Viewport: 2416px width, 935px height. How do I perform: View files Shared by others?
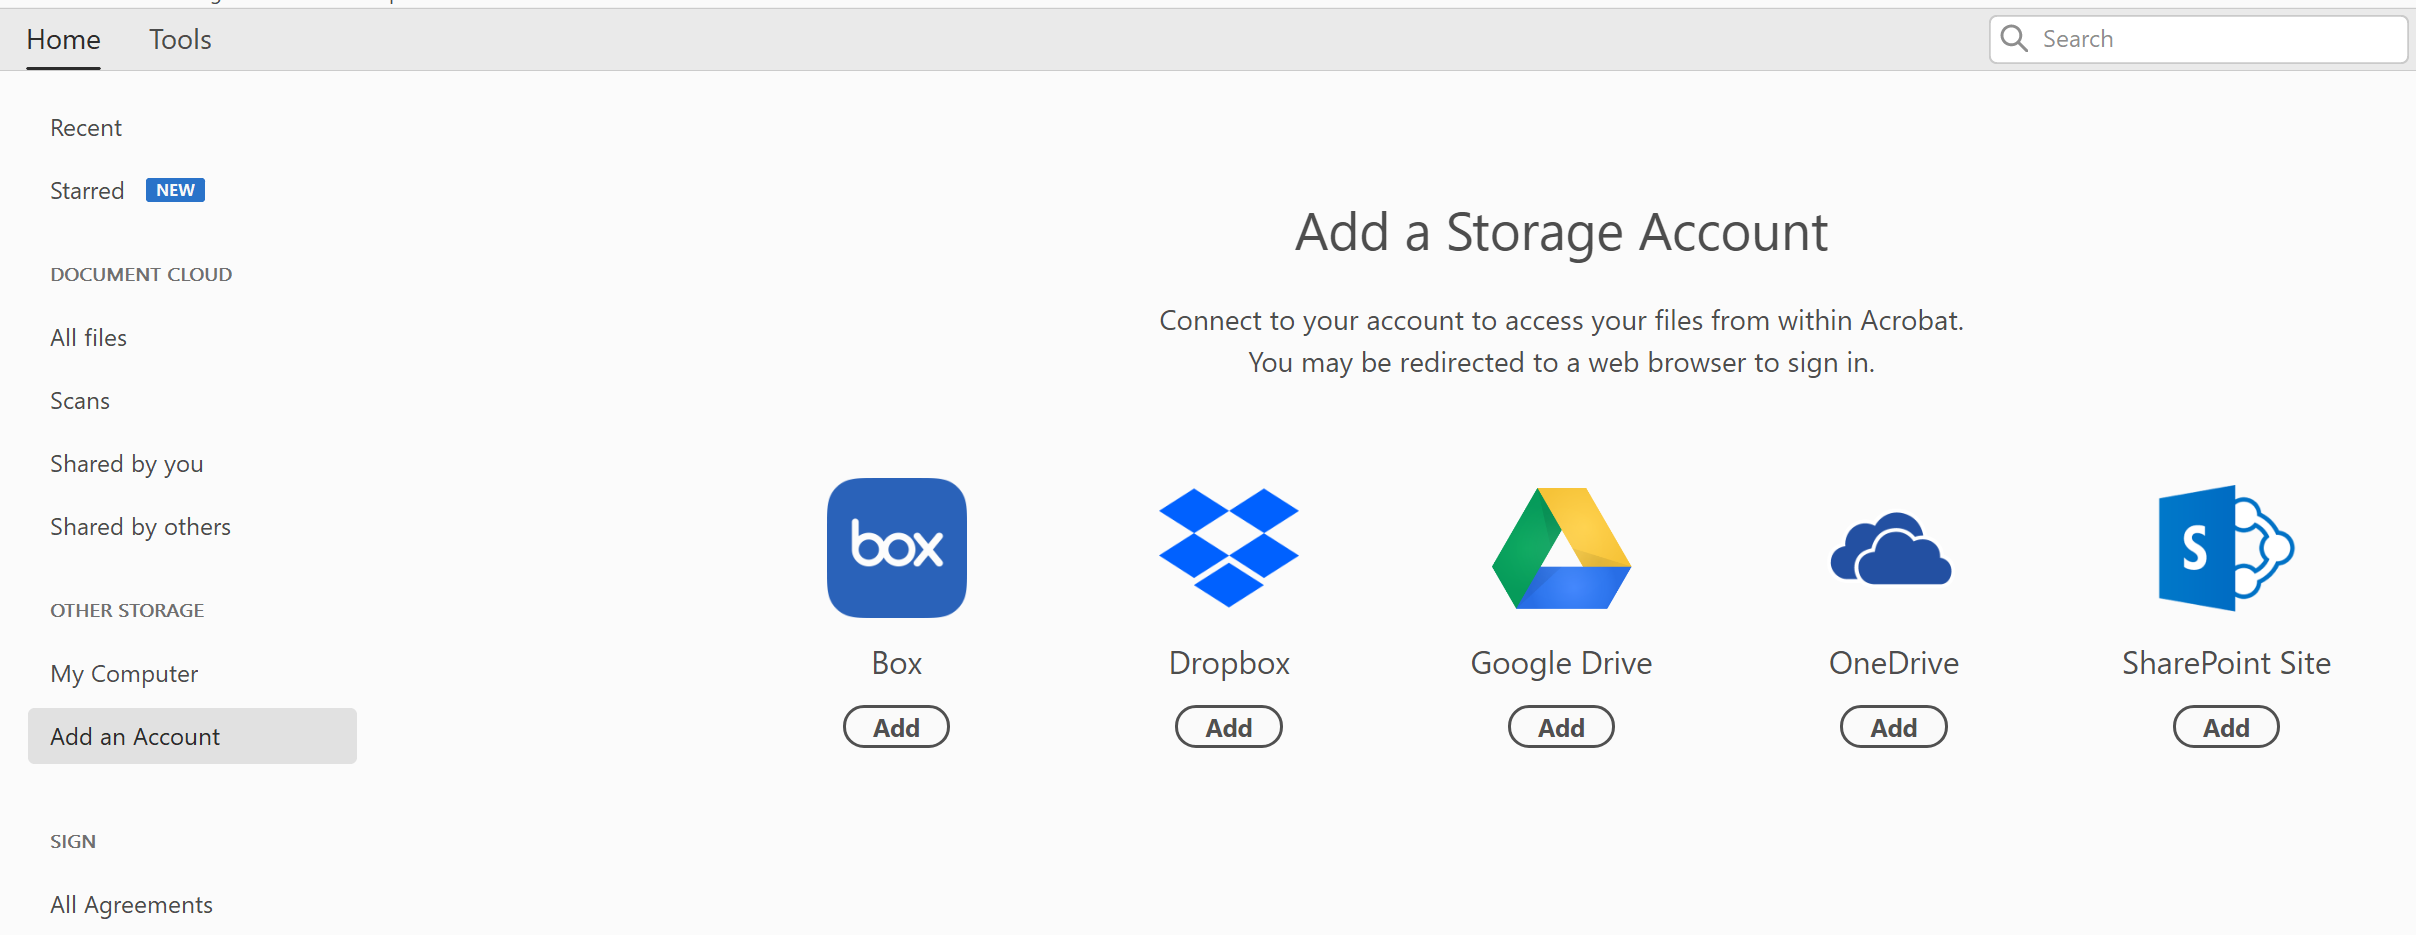click(x=140, y=526)
